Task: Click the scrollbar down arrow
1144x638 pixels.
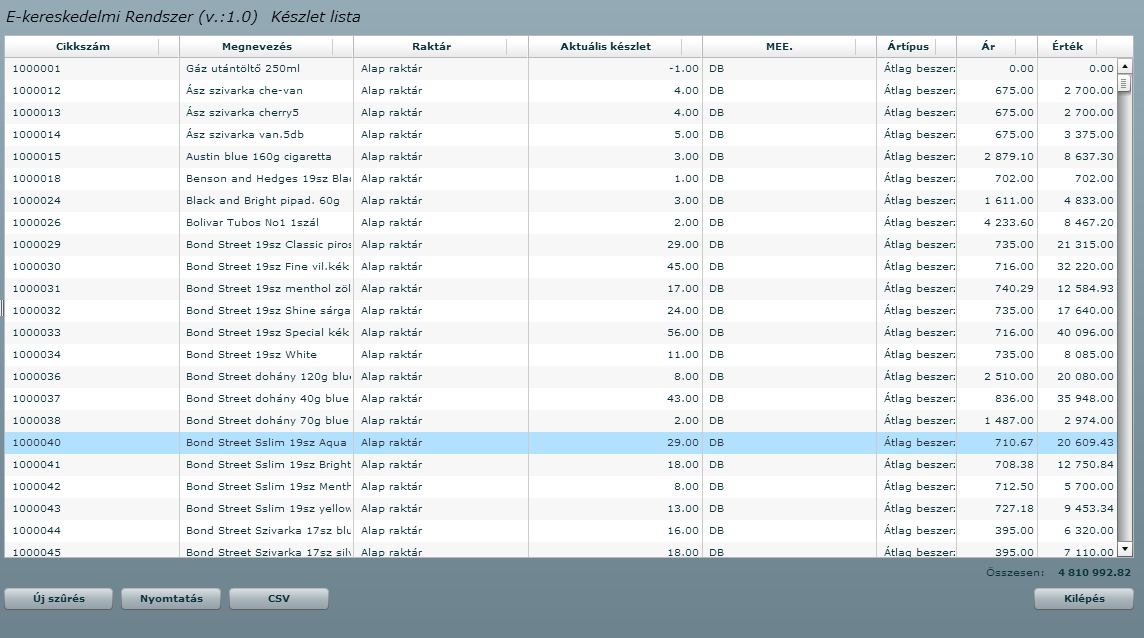Action: pos(1125,549)
